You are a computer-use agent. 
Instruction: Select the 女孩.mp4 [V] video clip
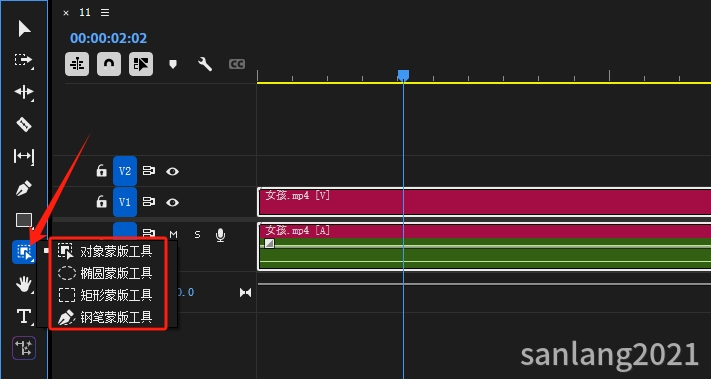[x=484, y=202]
